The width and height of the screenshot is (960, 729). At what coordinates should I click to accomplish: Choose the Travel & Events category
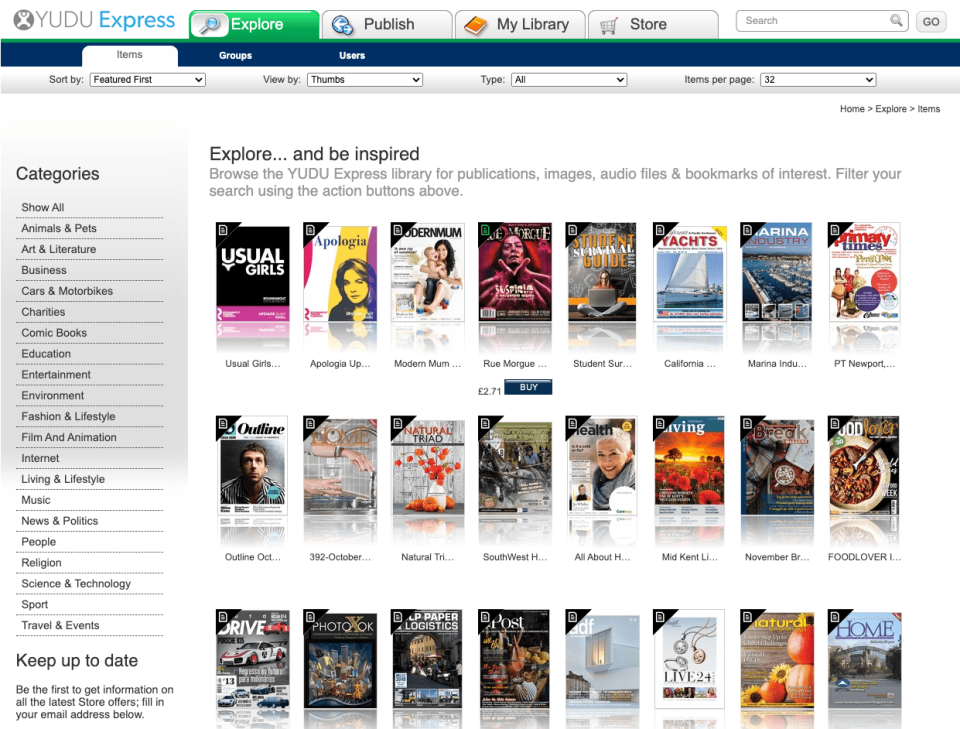coord(62,625)
